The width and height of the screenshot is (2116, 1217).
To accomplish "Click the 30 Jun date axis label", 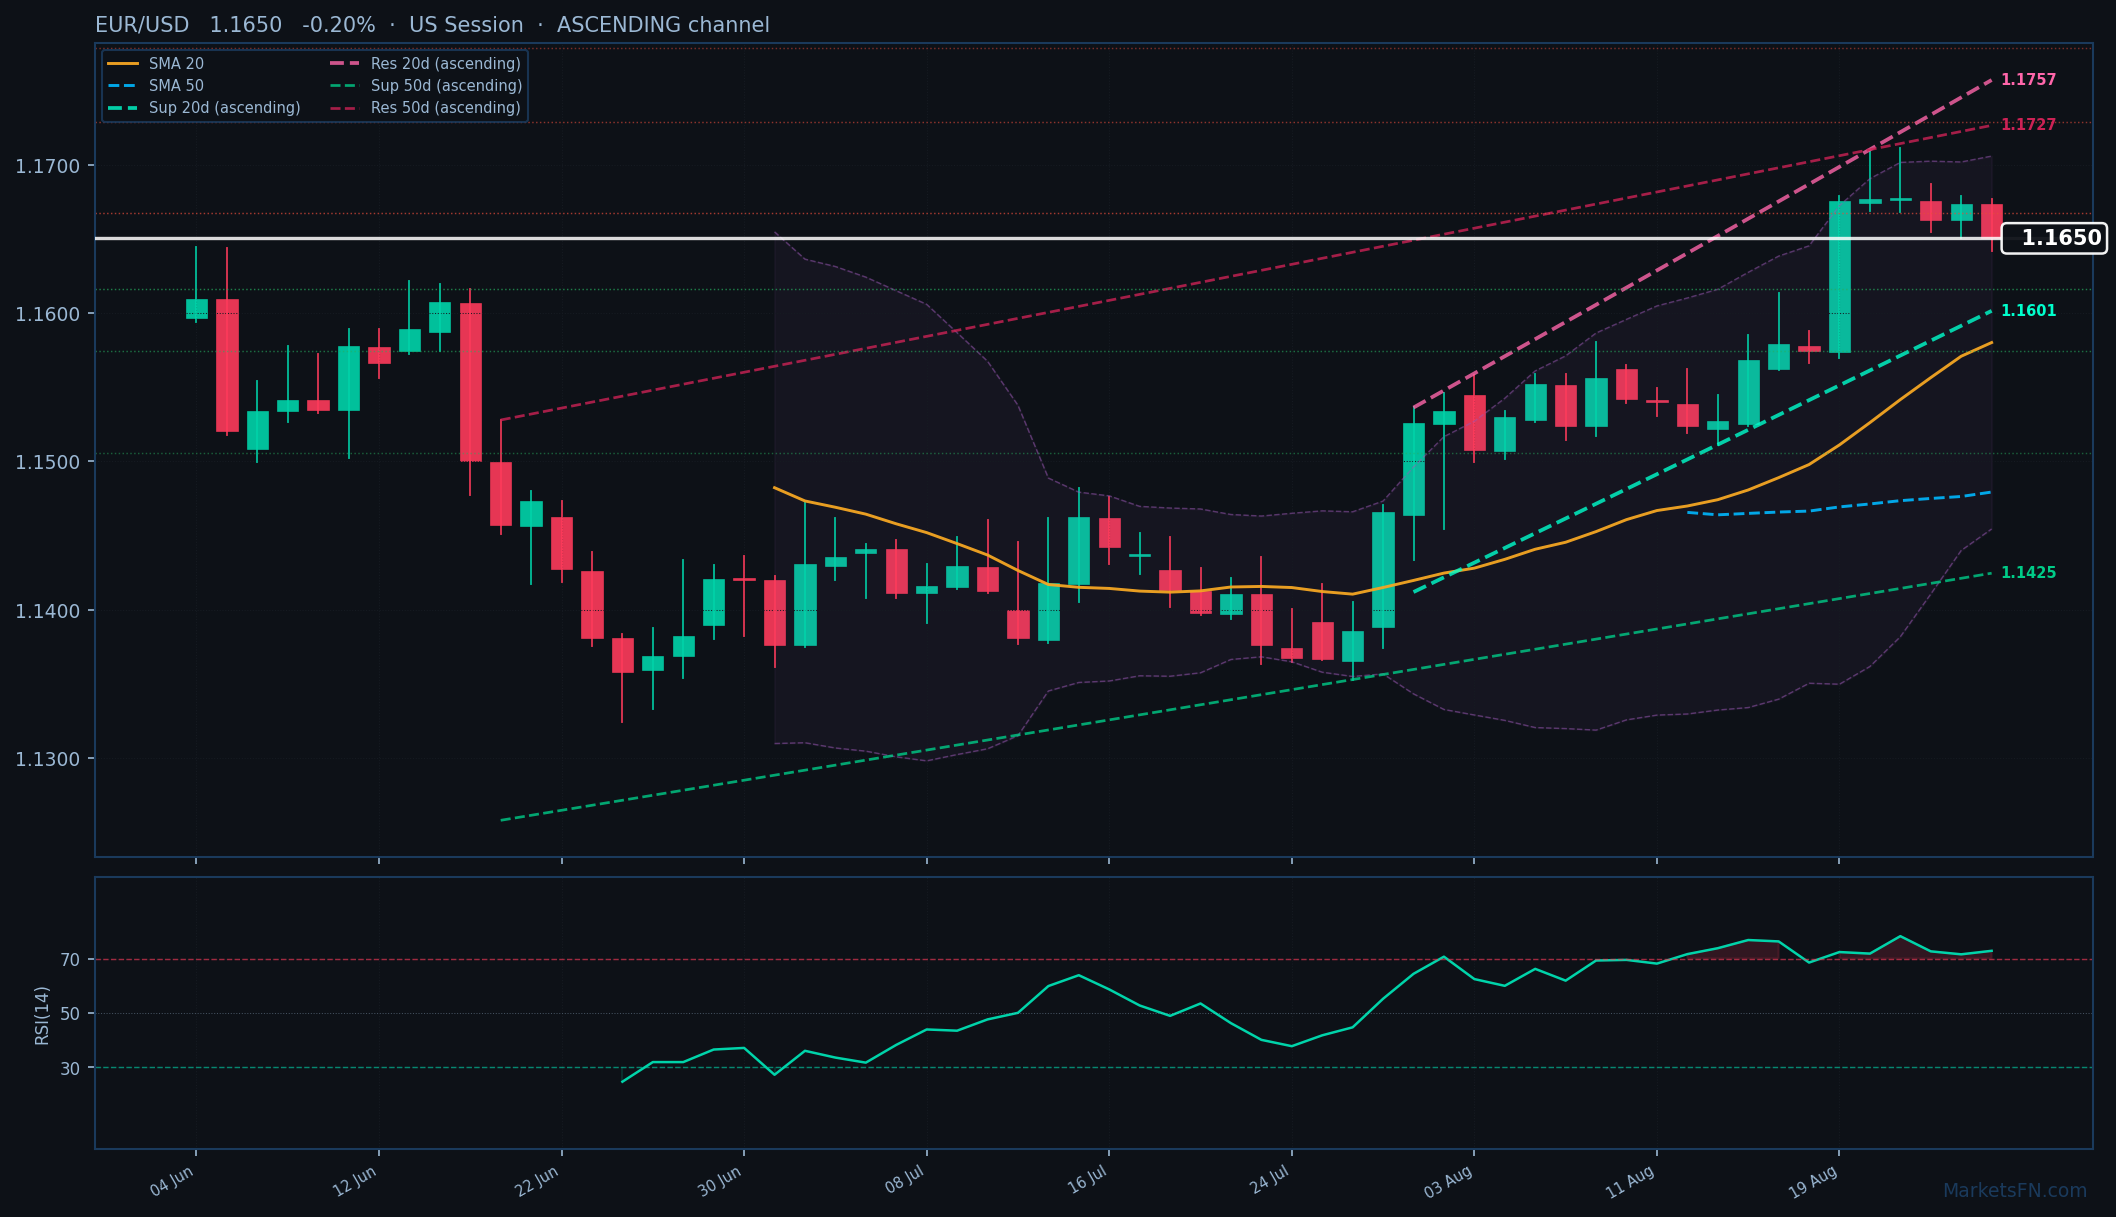I will 720,1182.
